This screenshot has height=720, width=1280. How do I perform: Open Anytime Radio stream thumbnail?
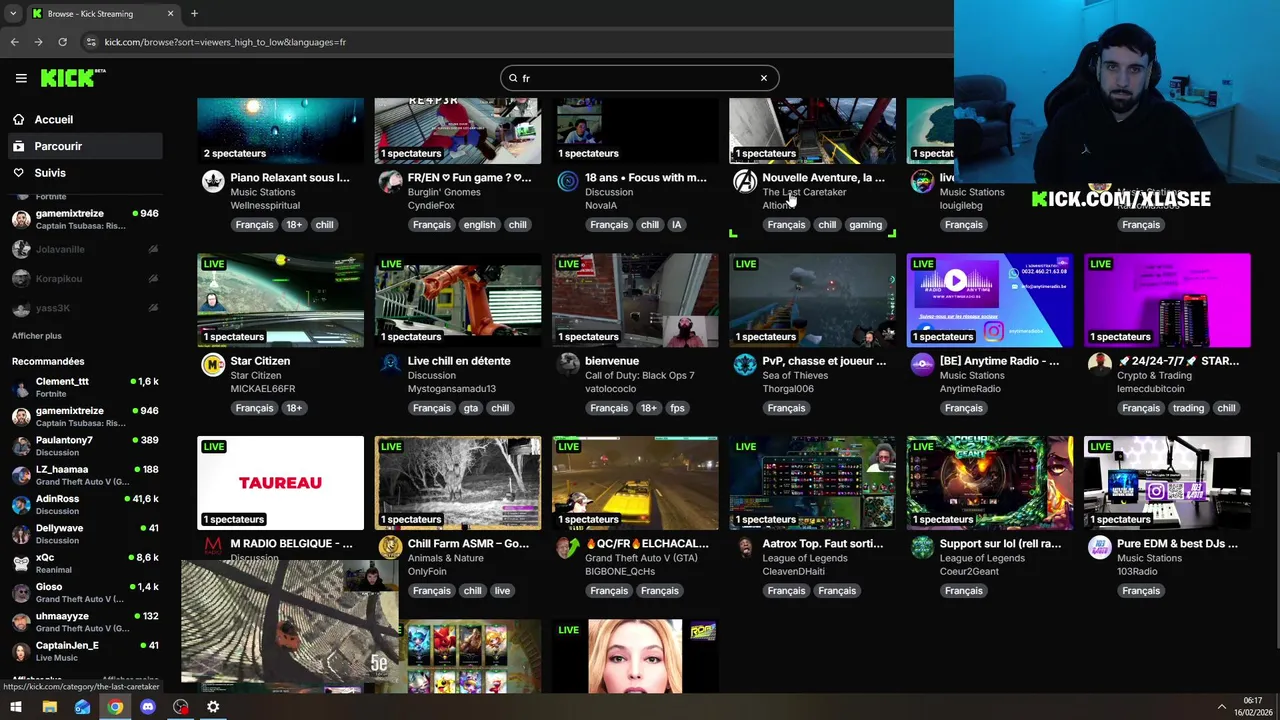[x=990, y=300]
